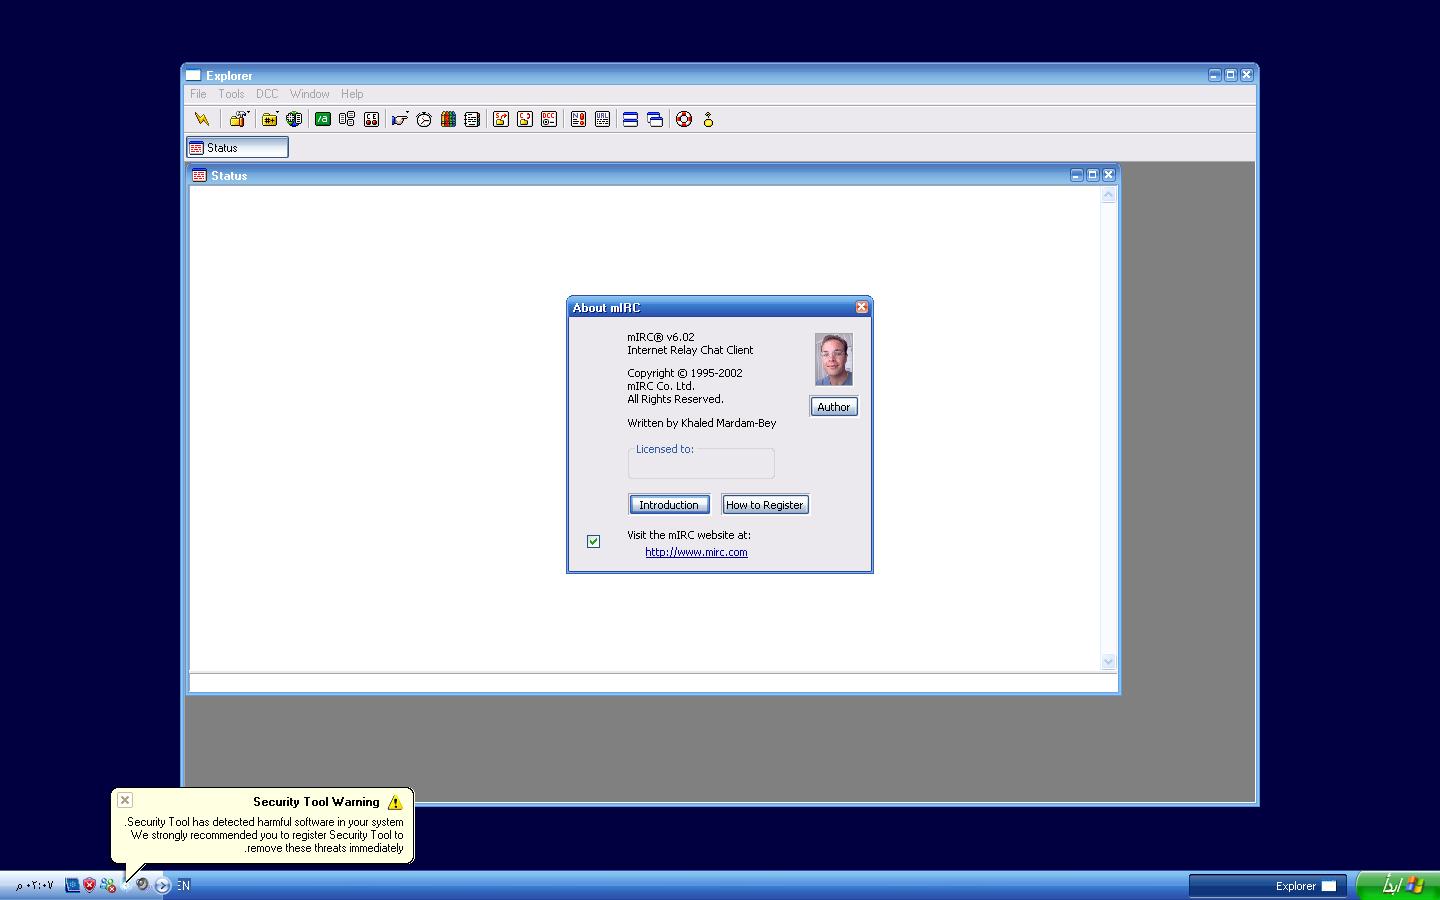Screen dimensions: 1440x900
Task: Open the Timer clock icon
Action: pyautogui.click(x=424, y=119)
